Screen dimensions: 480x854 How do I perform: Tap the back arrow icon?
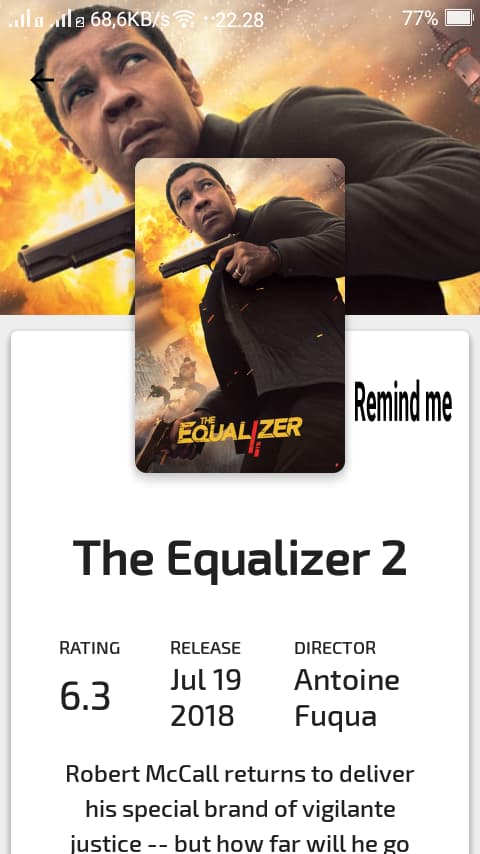(42, 80)
